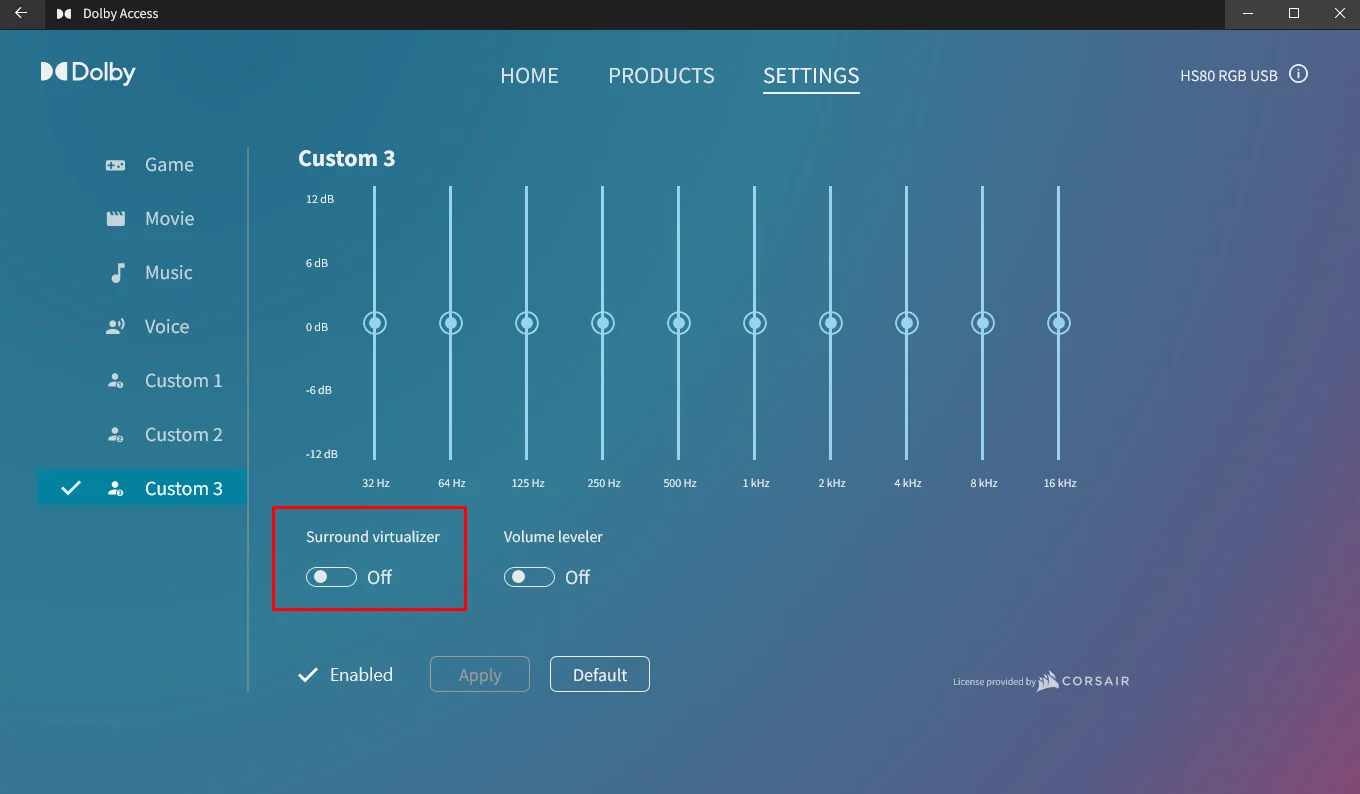Screen dimensions: 1360x794
Task: Click the HS80 RGB USB device name
Action: 1229,76
